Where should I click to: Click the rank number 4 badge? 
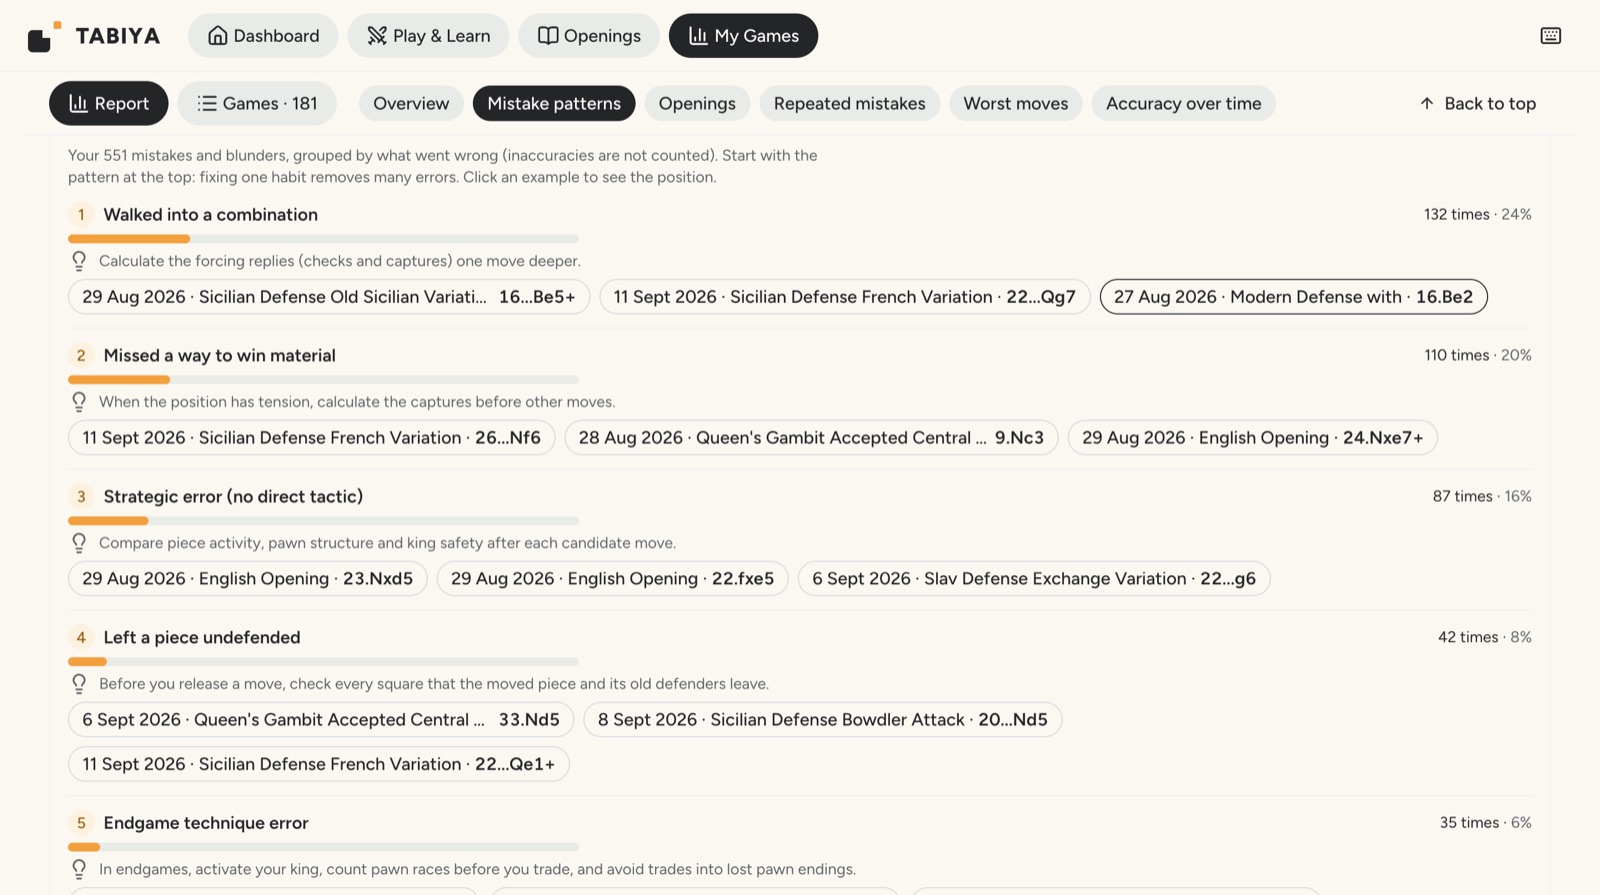[81, 638]
